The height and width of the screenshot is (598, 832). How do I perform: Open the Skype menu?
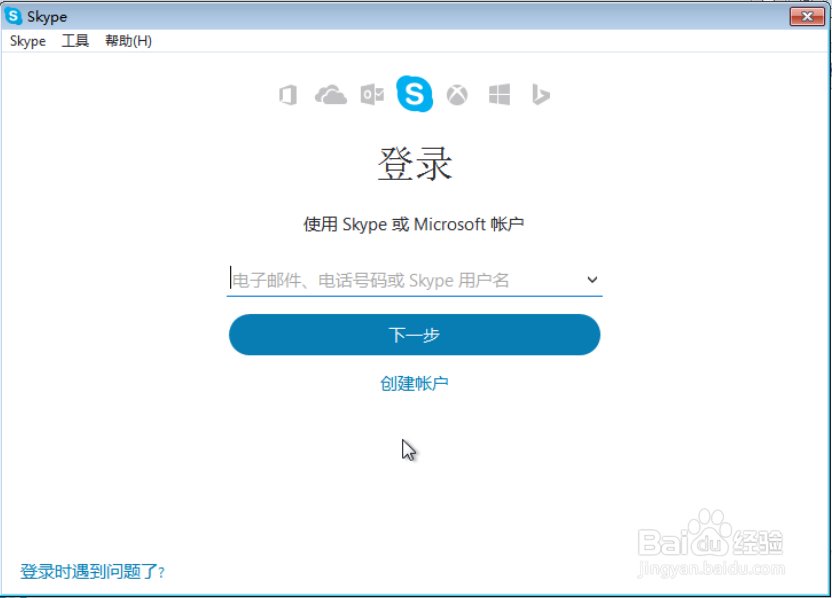[x=28, y=41]
